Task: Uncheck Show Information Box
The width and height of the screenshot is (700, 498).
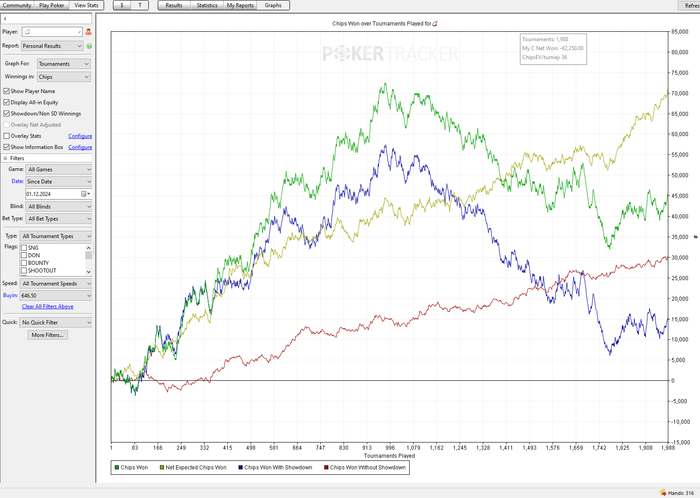Action: 6,147
